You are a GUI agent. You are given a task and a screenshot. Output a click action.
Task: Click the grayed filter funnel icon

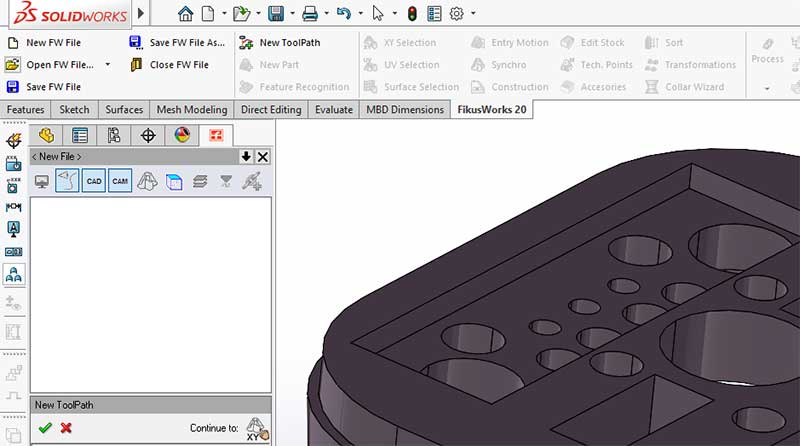tap(226, 181)
